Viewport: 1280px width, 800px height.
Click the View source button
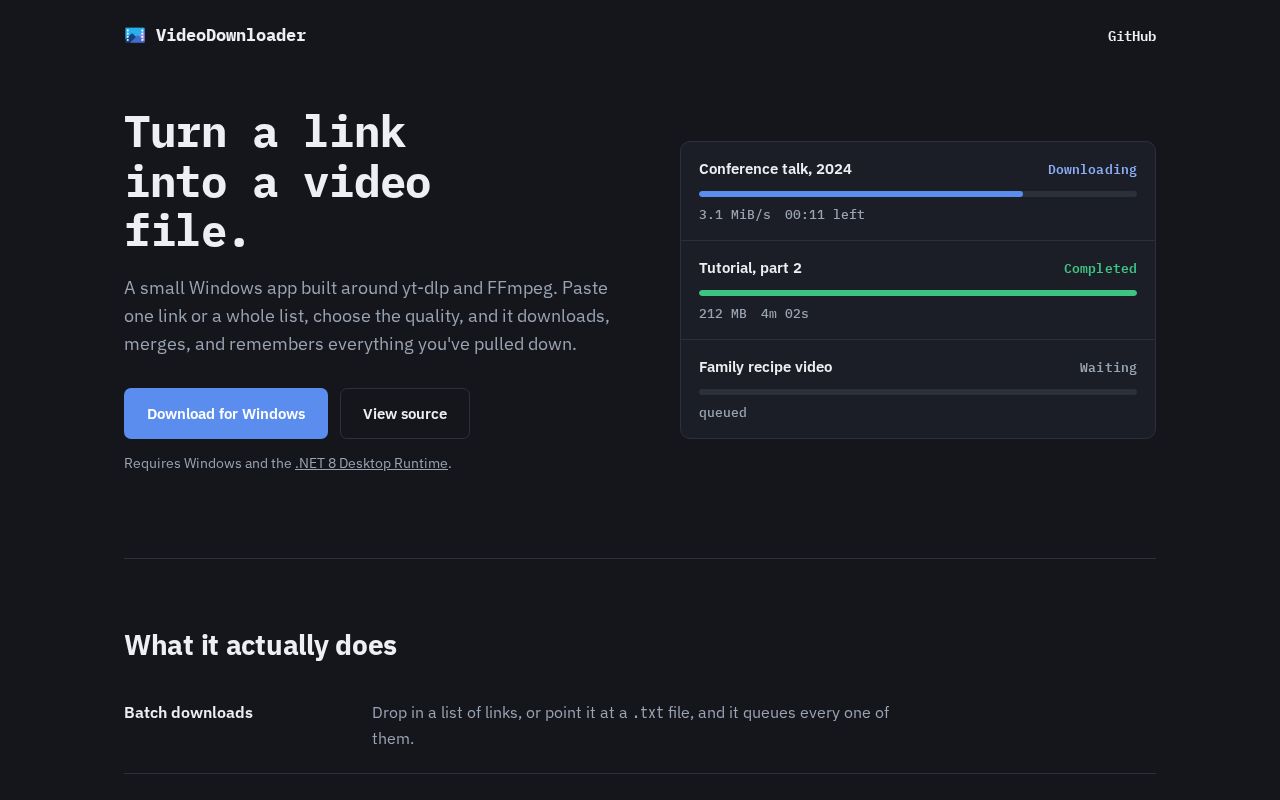click(x=405, y=413)
